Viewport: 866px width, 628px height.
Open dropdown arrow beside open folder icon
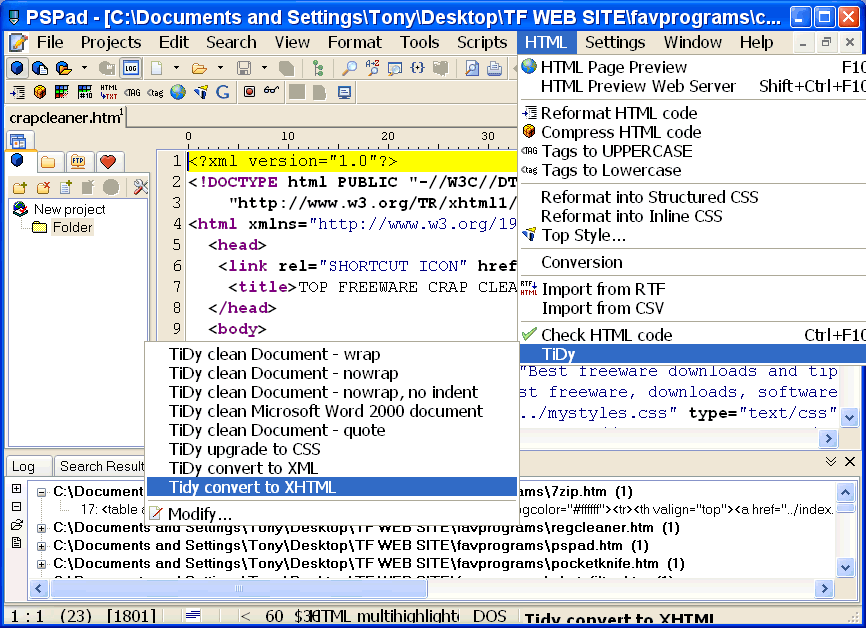tap(220, 68)
